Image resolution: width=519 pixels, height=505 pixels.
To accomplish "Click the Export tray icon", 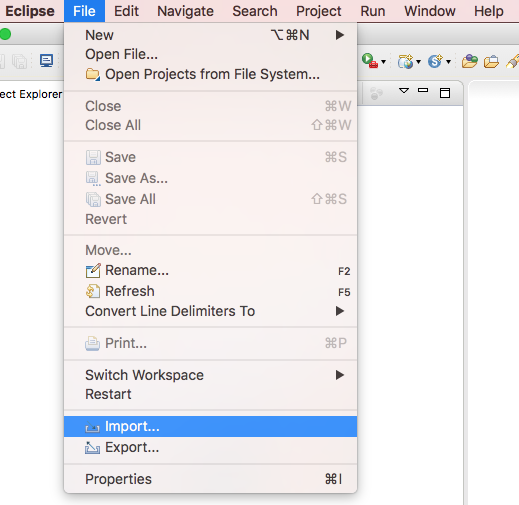I will point(92,448).
